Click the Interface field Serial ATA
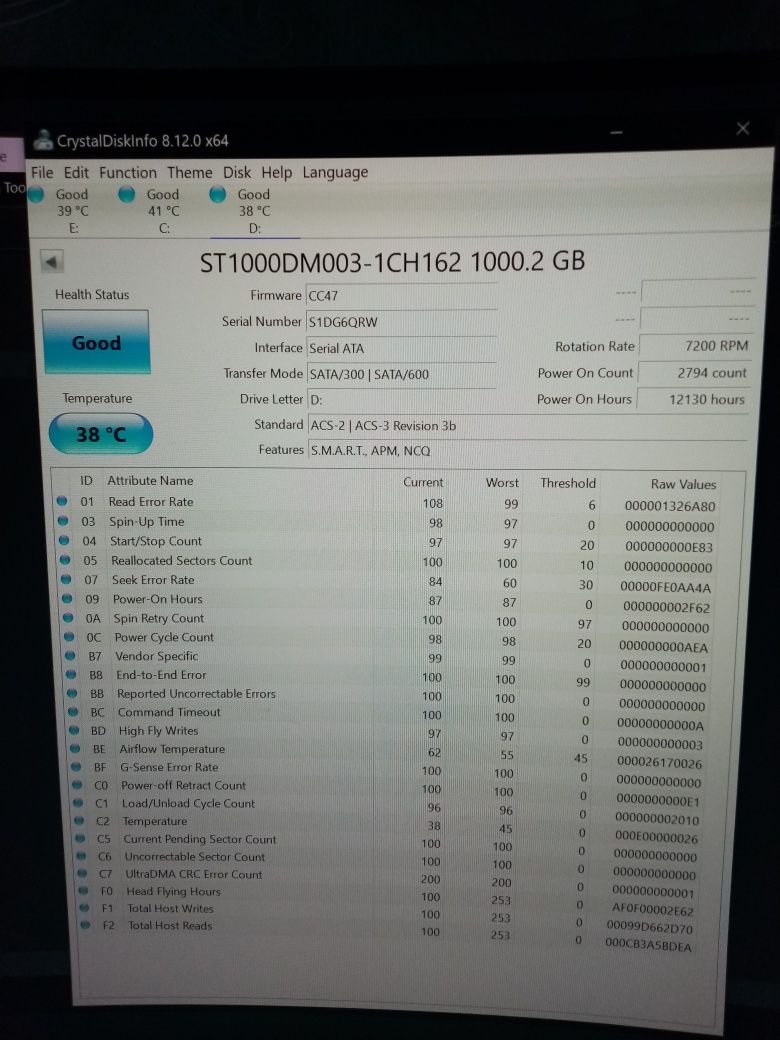The image size is (780, 1040). [401, 348]
